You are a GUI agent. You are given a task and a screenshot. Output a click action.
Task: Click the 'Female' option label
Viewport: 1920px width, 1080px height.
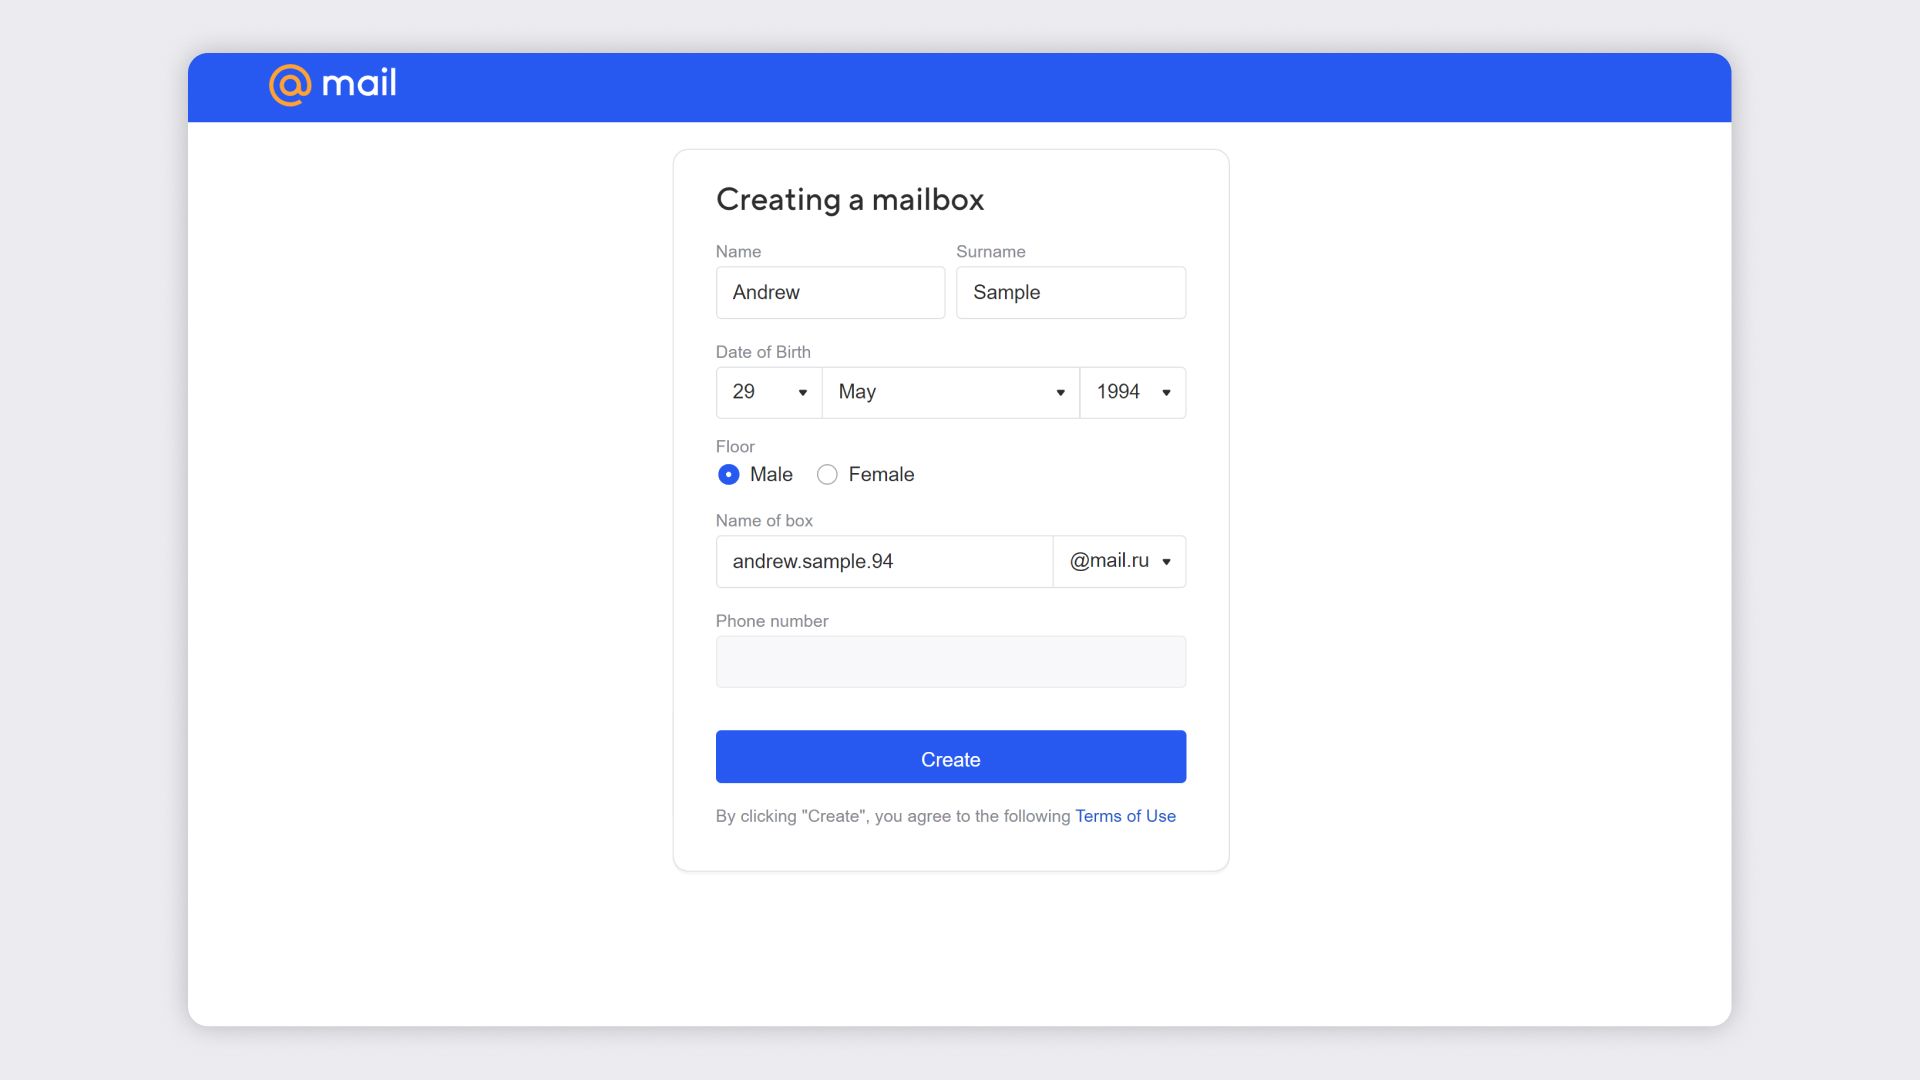tap(881, 475)
